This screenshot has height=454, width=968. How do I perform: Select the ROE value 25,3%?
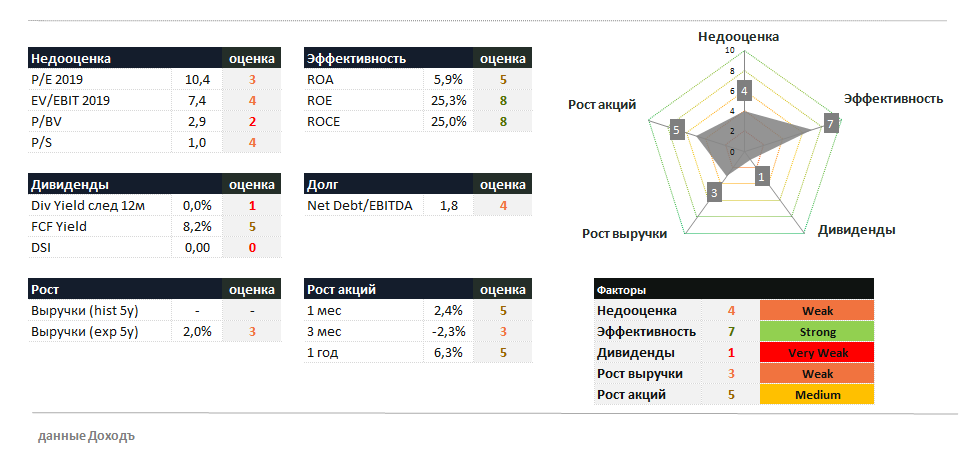click(x=449, y=100)
